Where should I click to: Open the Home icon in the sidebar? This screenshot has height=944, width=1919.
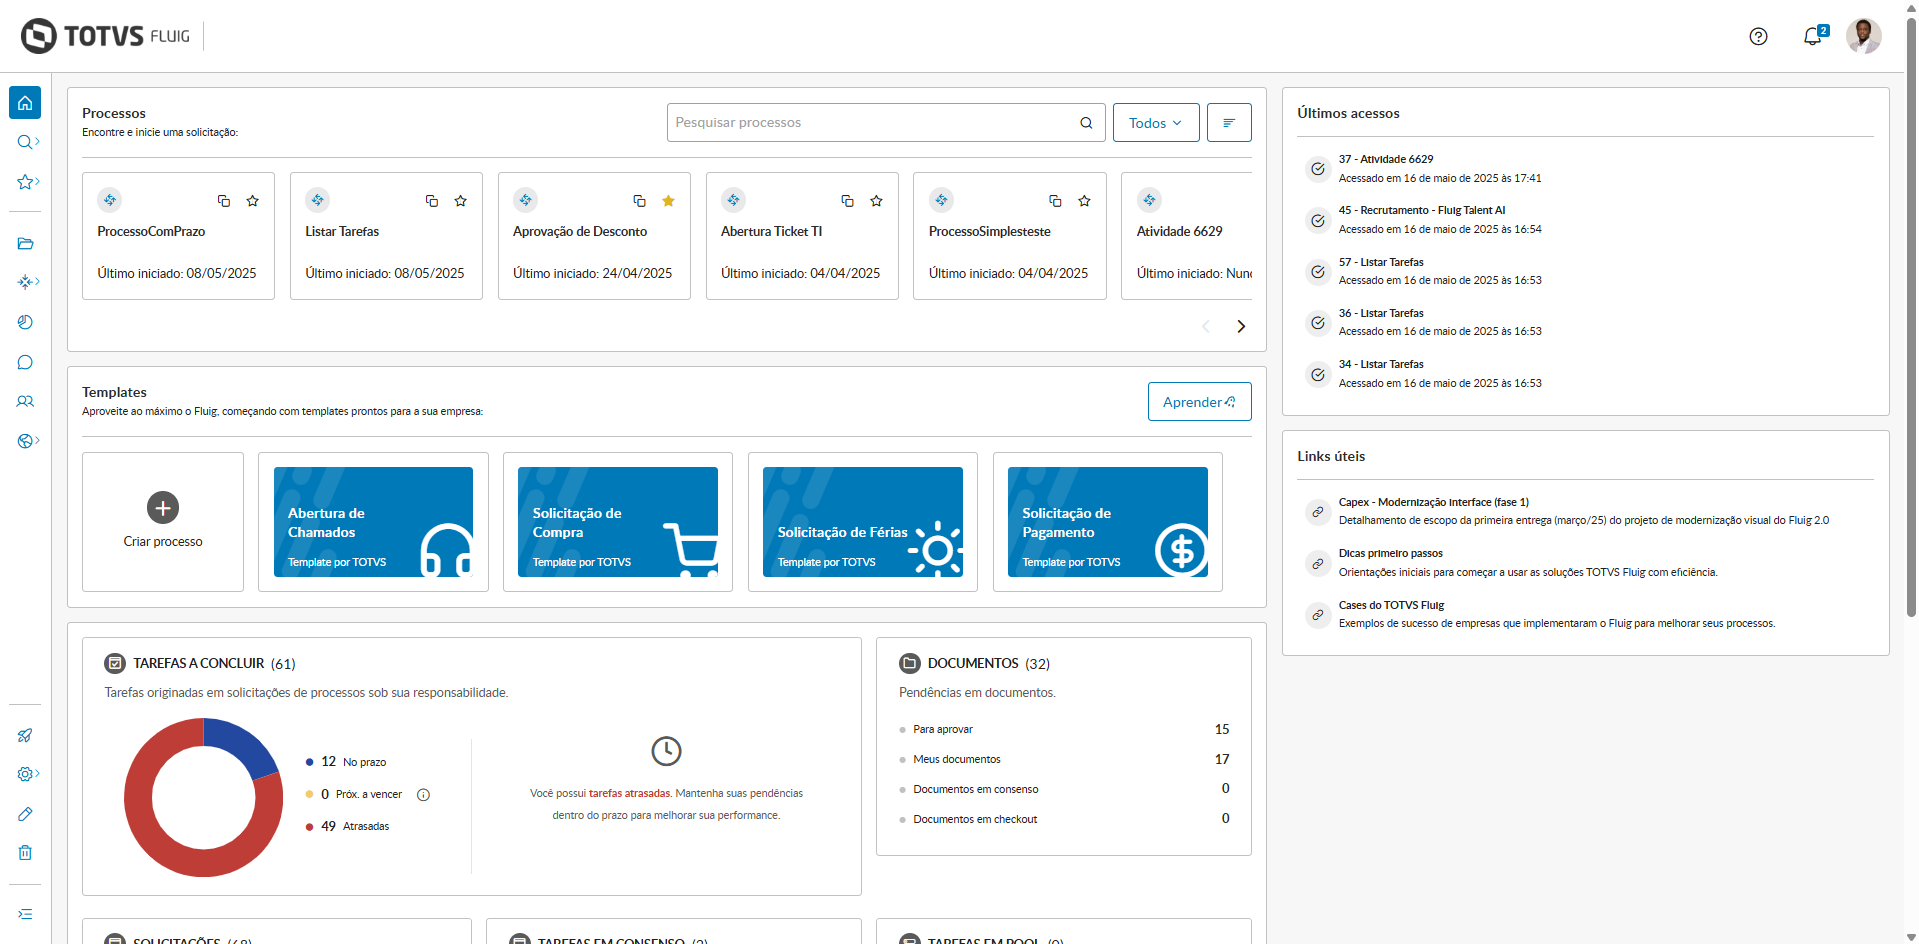click(x=25, y=103)
